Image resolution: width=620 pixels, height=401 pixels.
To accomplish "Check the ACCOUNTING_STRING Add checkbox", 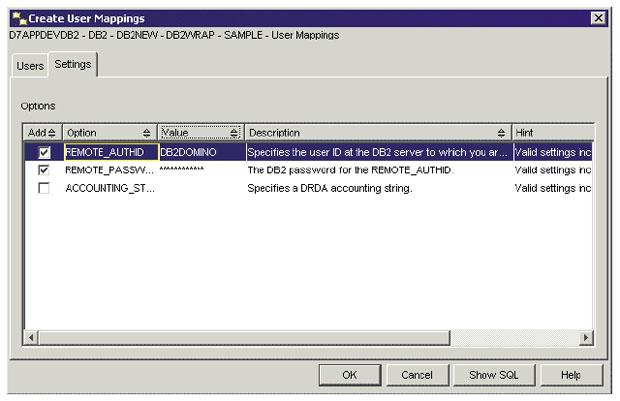I will click(x=44, y=188).
